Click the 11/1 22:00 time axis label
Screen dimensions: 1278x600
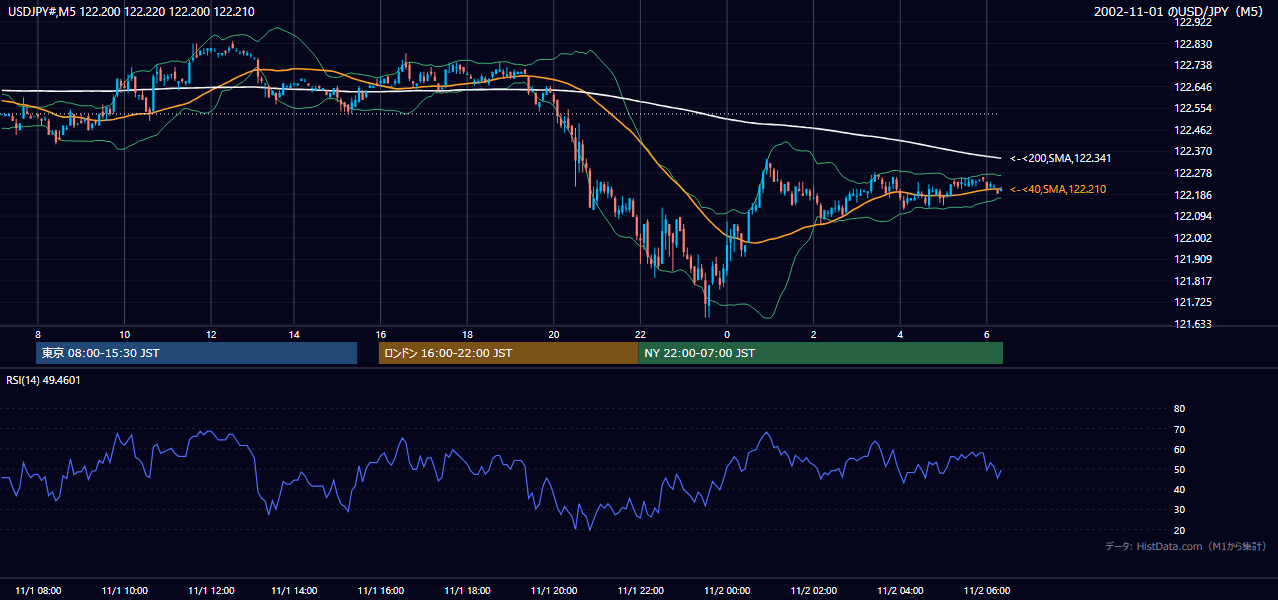(641, 590)
